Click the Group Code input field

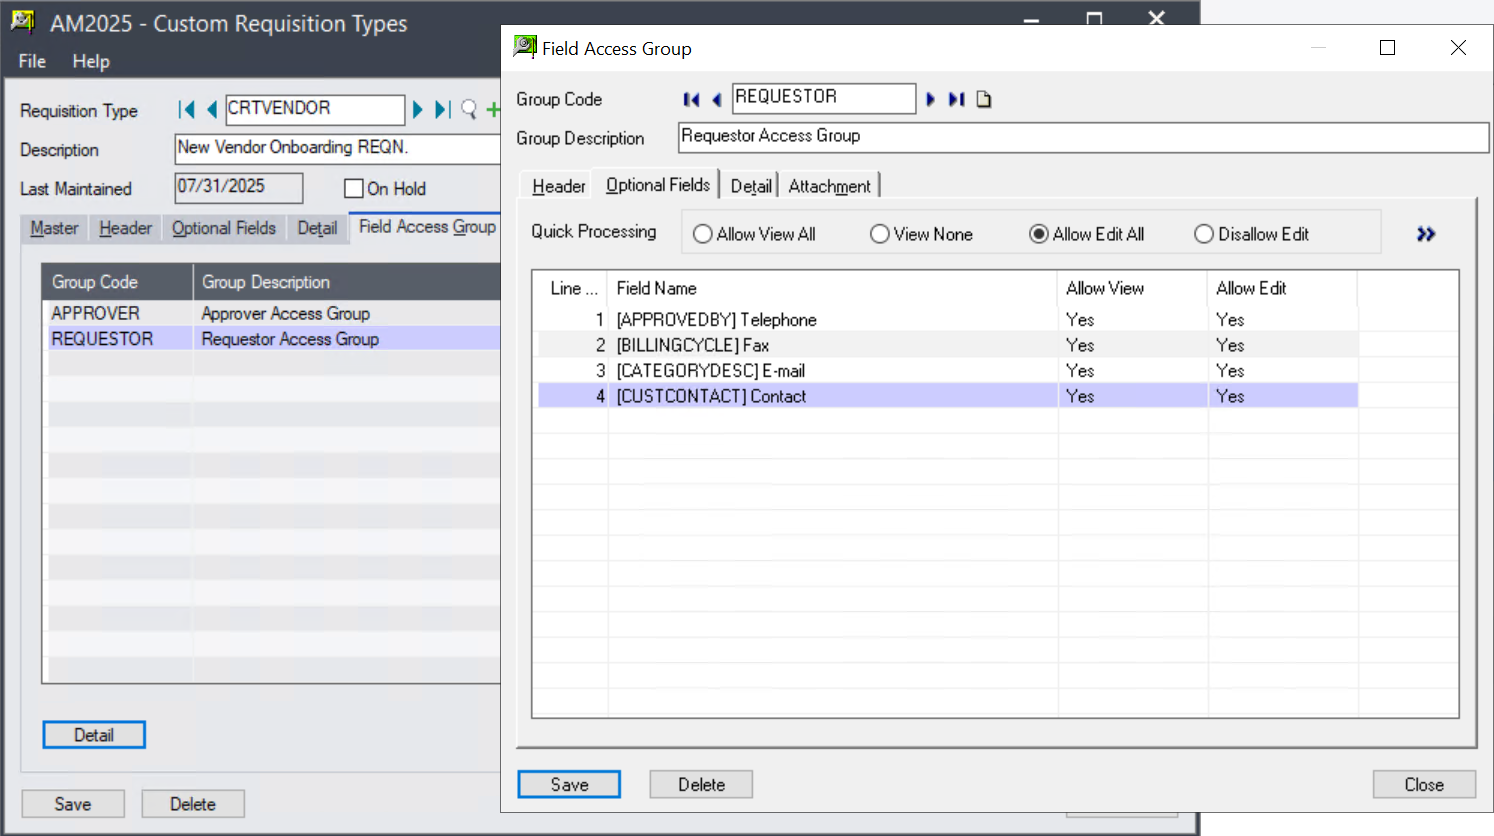(824, 98)
